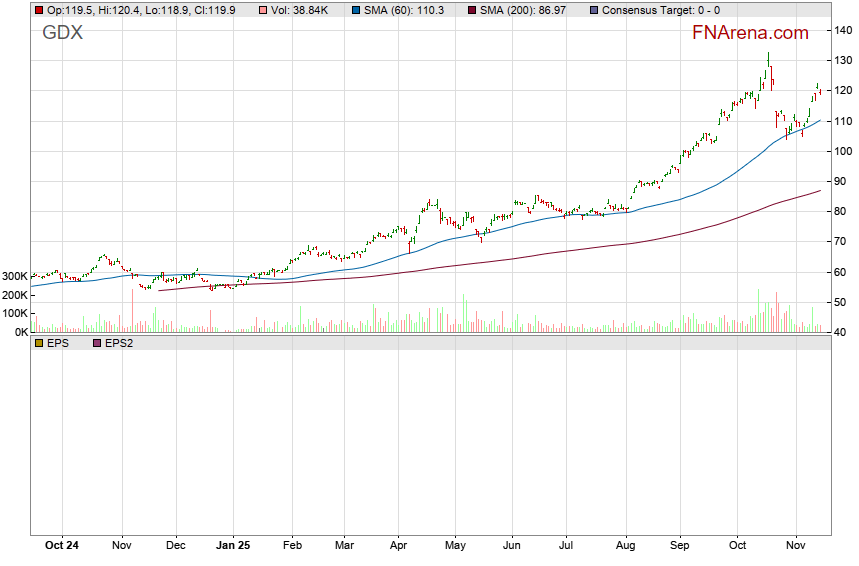Click the Aug date axis label
The image size is (859, 566).
point(626,546)
